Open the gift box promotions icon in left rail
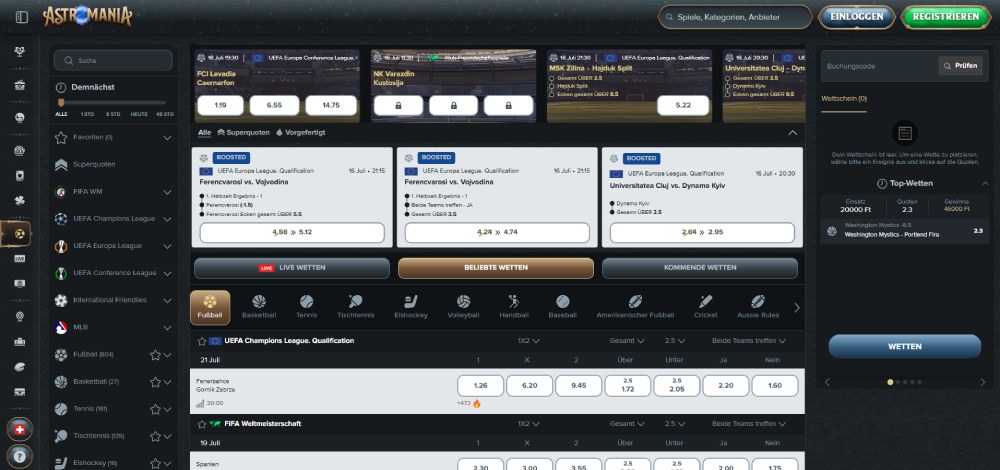This screenshot has width=1000, height=470. pos(19,85)
